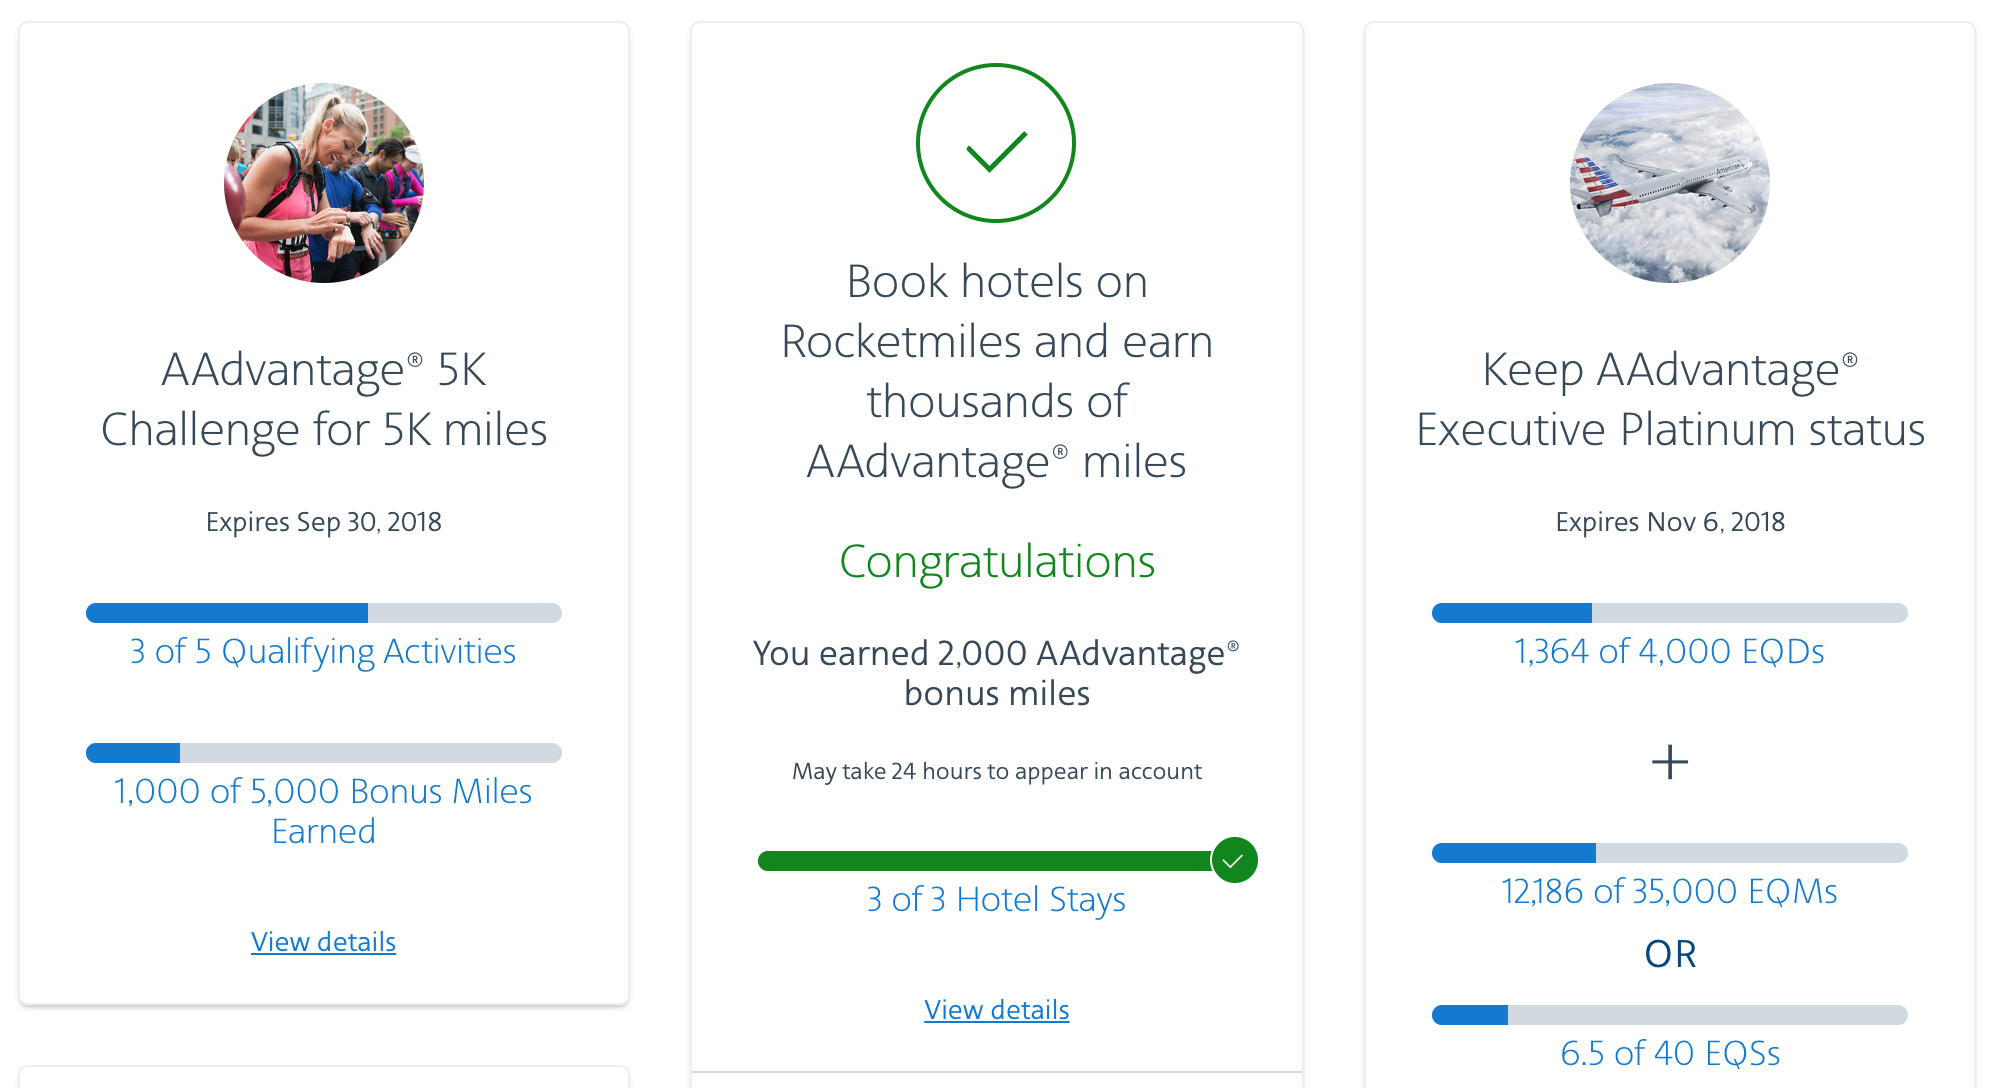
Task: Click the plus sign between EQDs and EQMs
Action: (x=1670, y=762)
